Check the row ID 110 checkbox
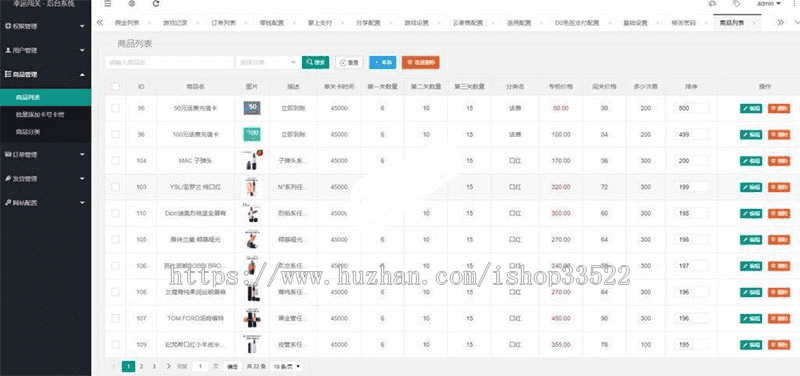800x376 pixels. click(116, 213)
